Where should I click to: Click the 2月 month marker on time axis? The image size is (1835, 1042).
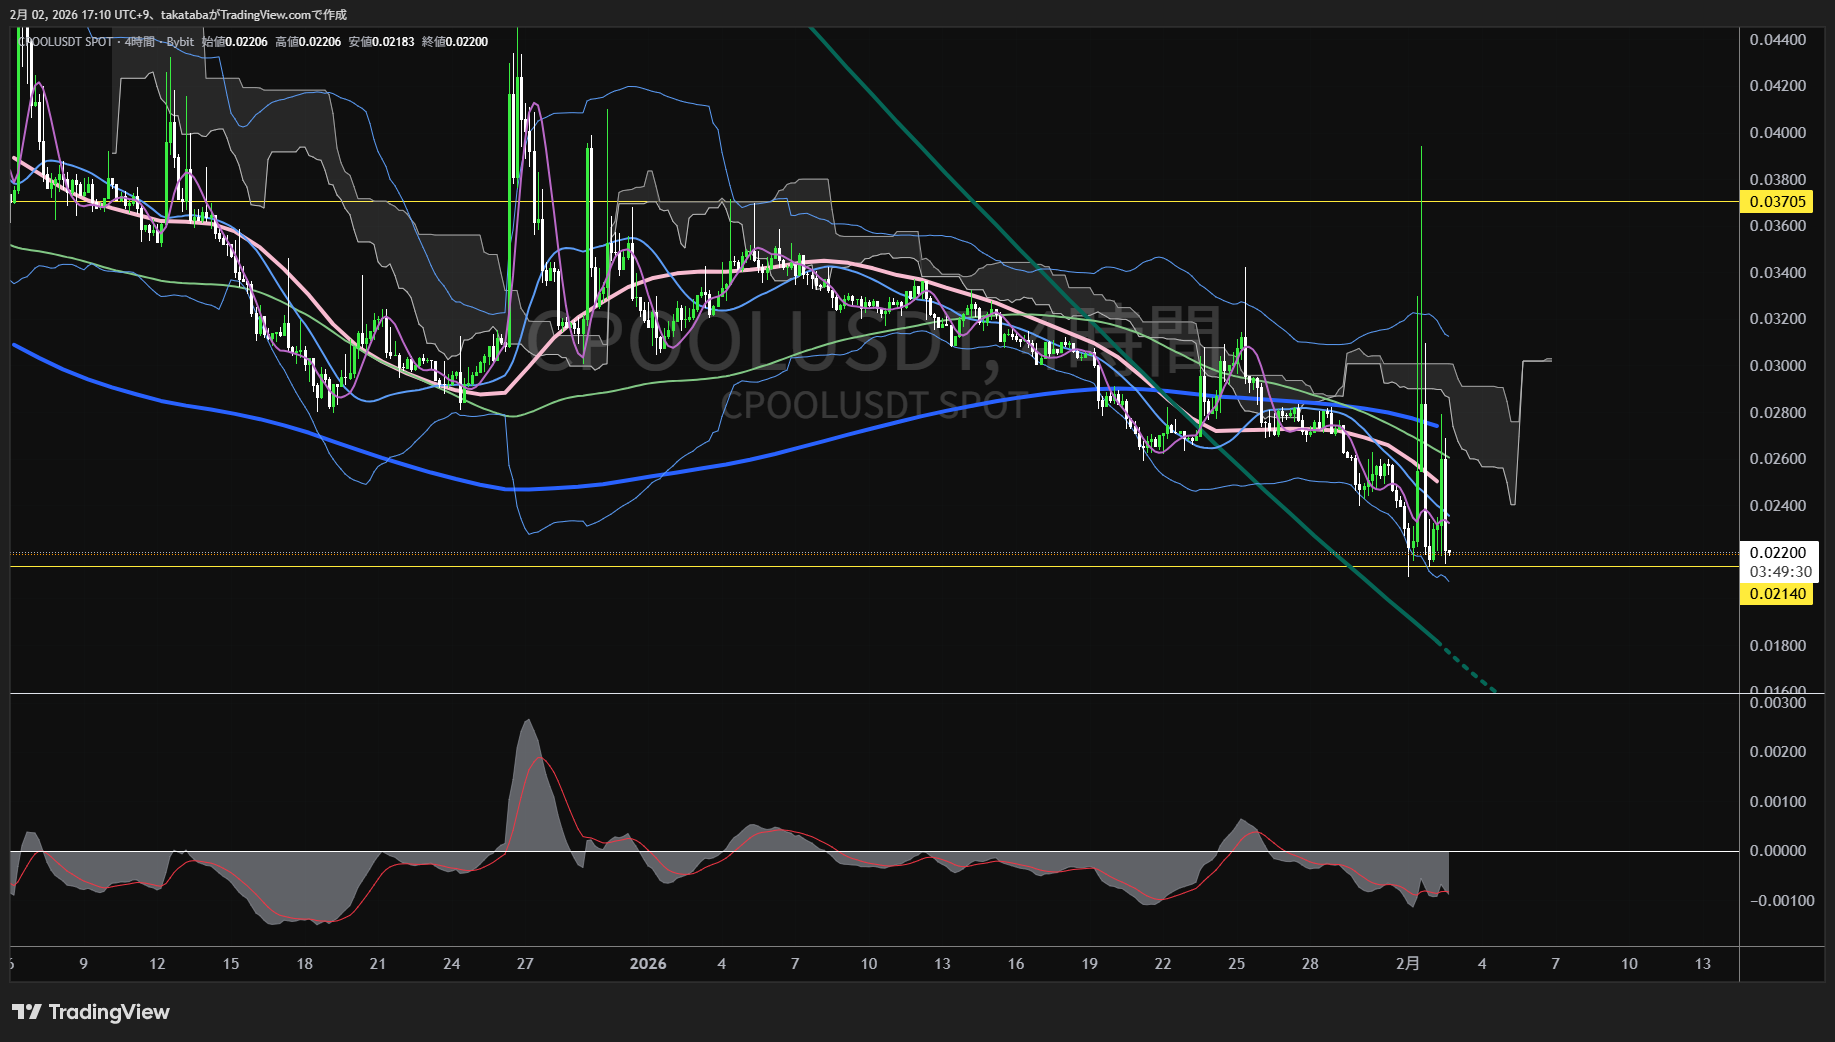coord(1407,964)
